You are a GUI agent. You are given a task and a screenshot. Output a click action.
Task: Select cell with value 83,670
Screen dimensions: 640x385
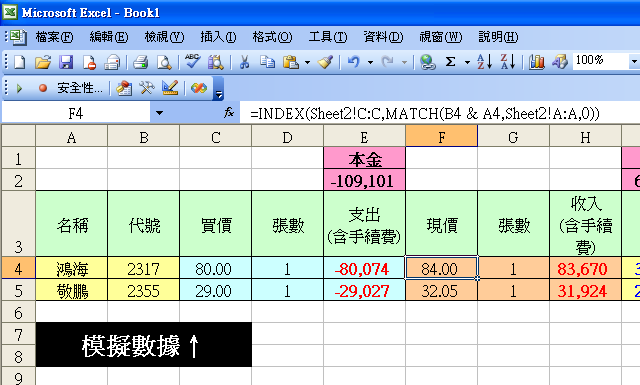585,268
